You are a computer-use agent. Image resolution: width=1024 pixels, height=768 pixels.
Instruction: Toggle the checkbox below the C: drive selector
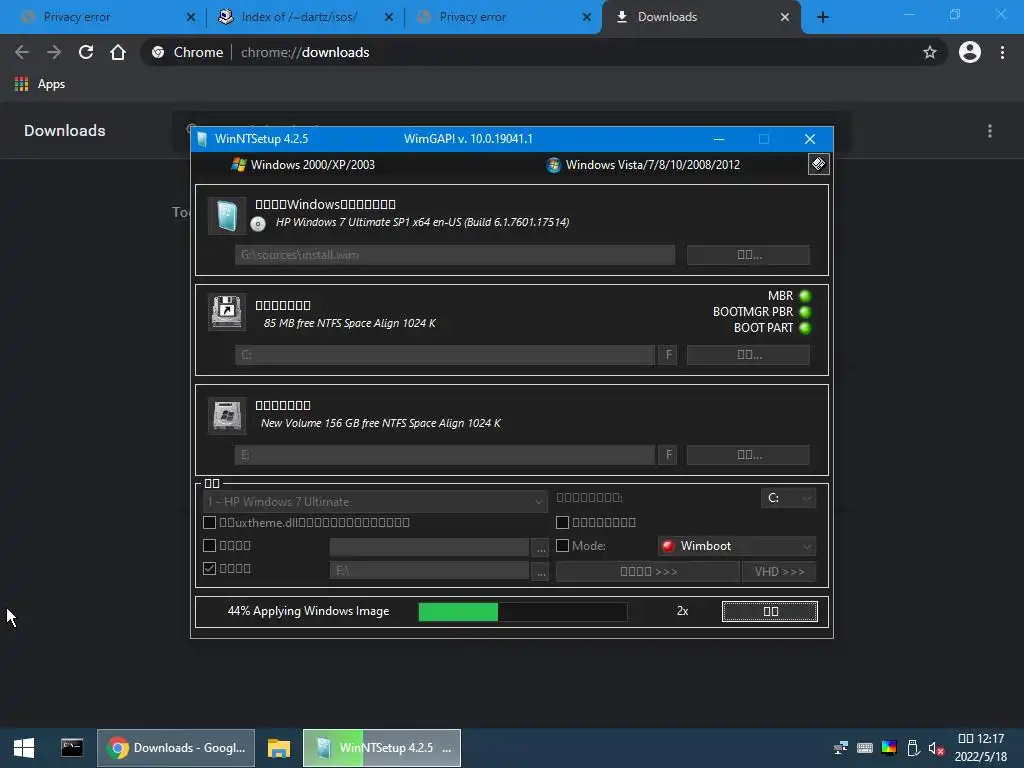pyautogui.click(x=562, y=522)
